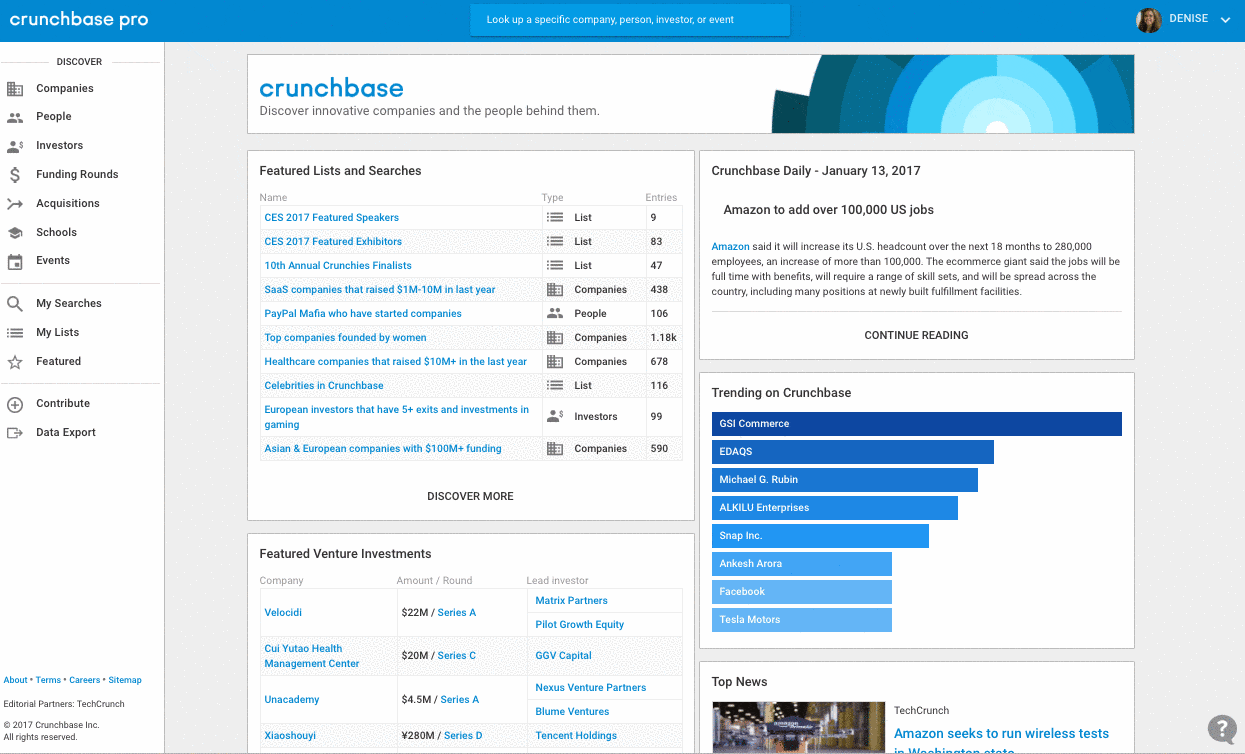Click the company search input field
Image resolution: width=1245 pixels, height=754 pixels.
[630, 19]
